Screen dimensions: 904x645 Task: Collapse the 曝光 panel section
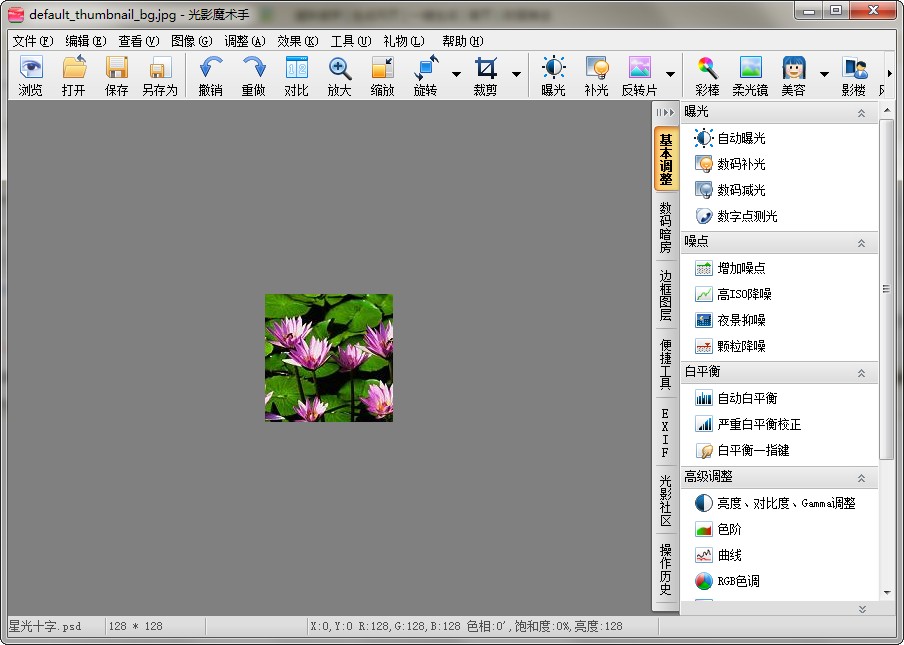point(861,113)
